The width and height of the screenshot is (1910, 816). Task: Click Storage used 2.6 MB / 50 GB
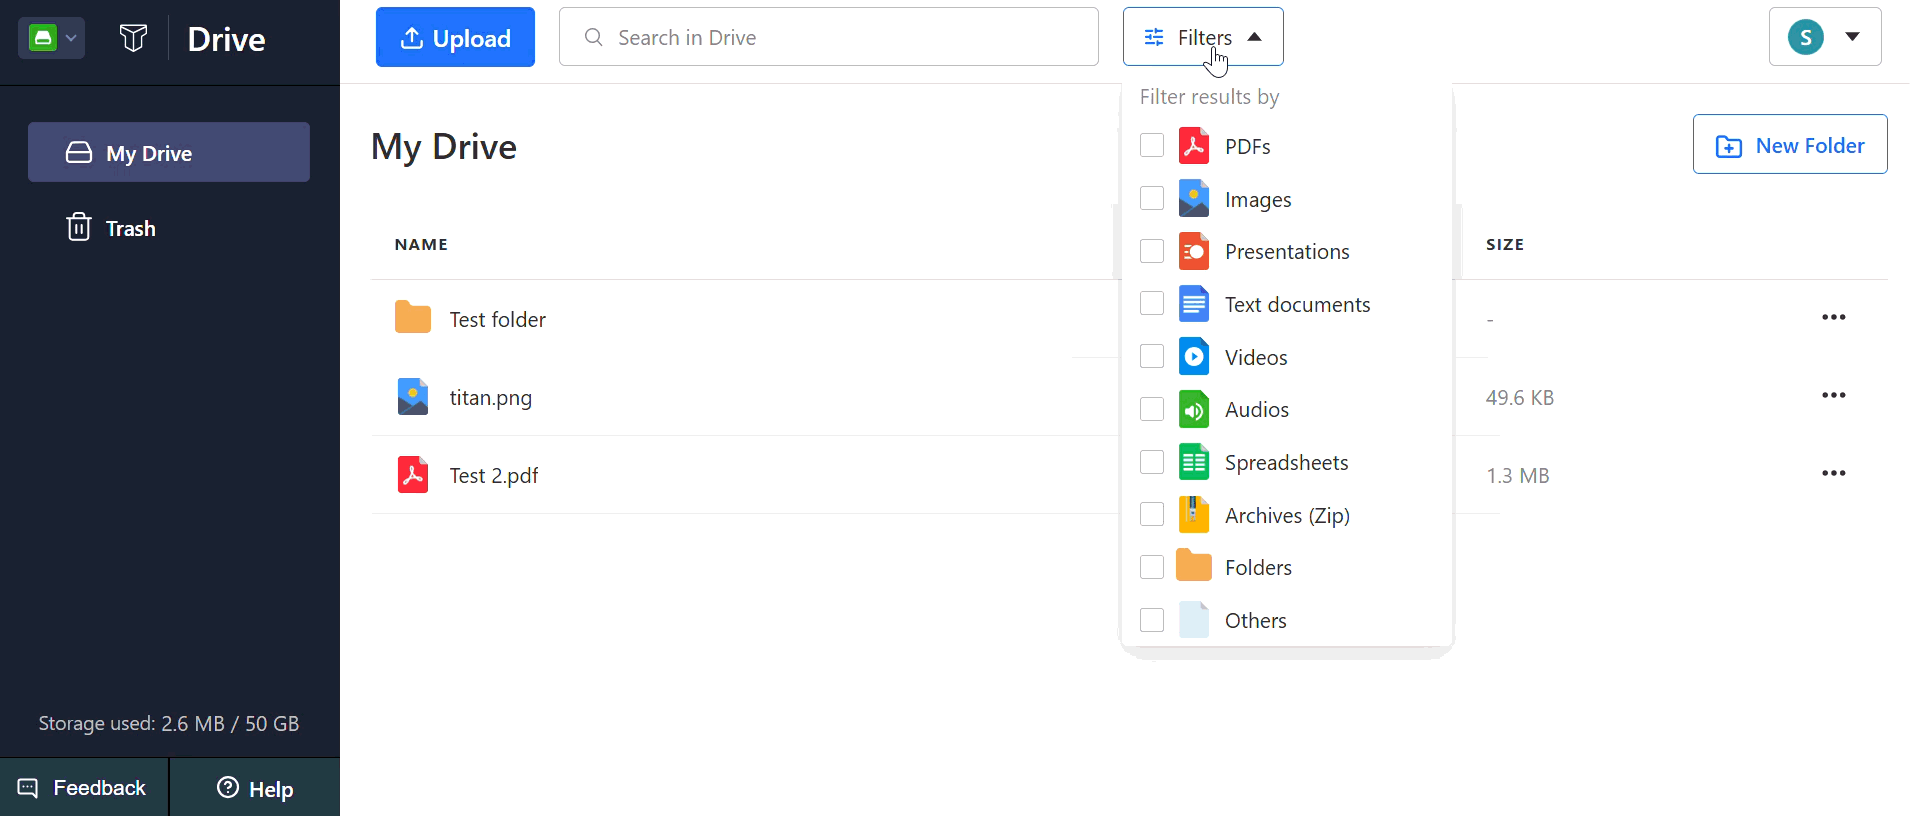[169, 723]
